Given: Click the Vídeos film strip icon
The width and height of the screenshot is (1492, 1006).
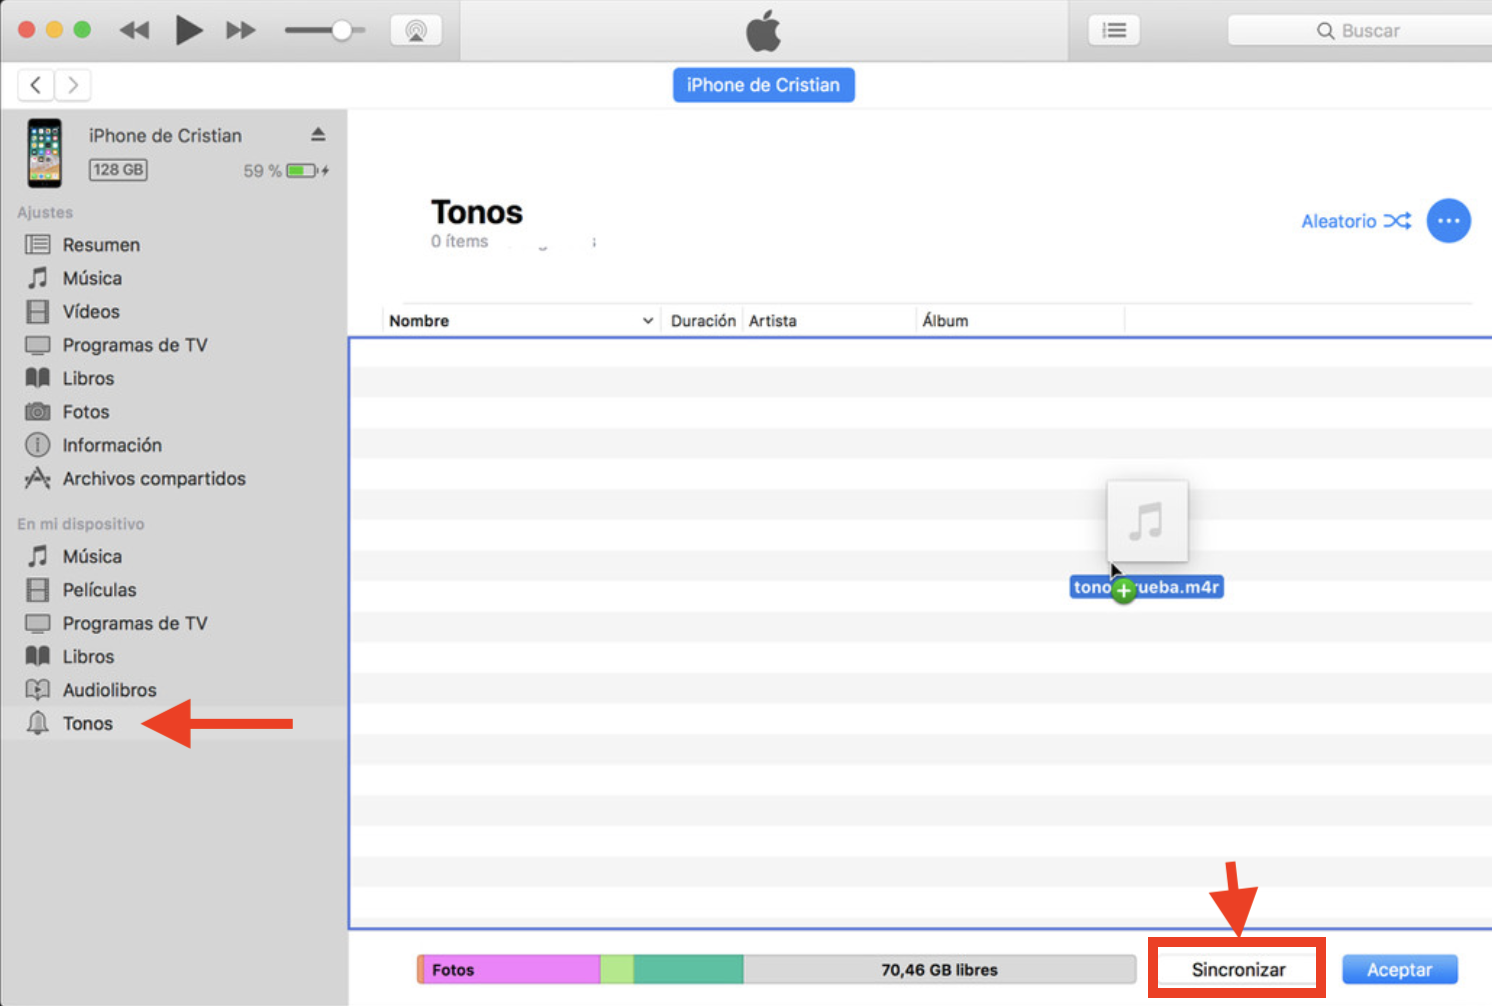Looking at the screenshot, I should [38, 312].
